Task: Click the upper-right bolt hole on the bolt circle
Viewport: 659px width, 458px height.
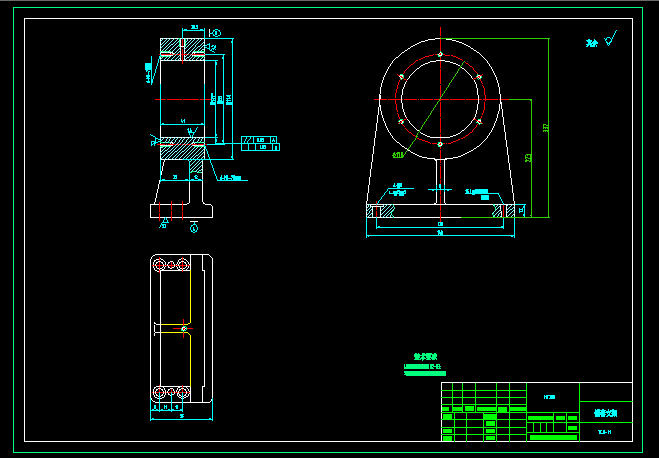Action: point(479,77)
